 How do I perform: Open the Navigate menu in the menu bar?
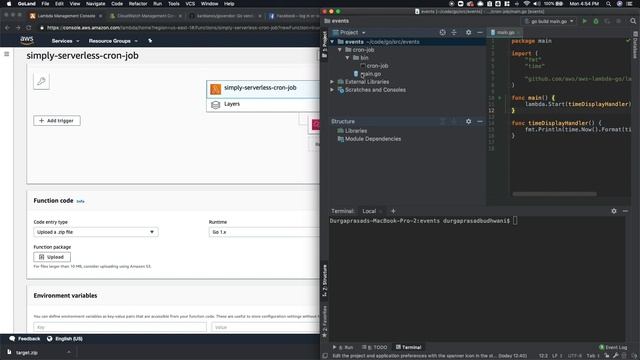click(96, 4)
